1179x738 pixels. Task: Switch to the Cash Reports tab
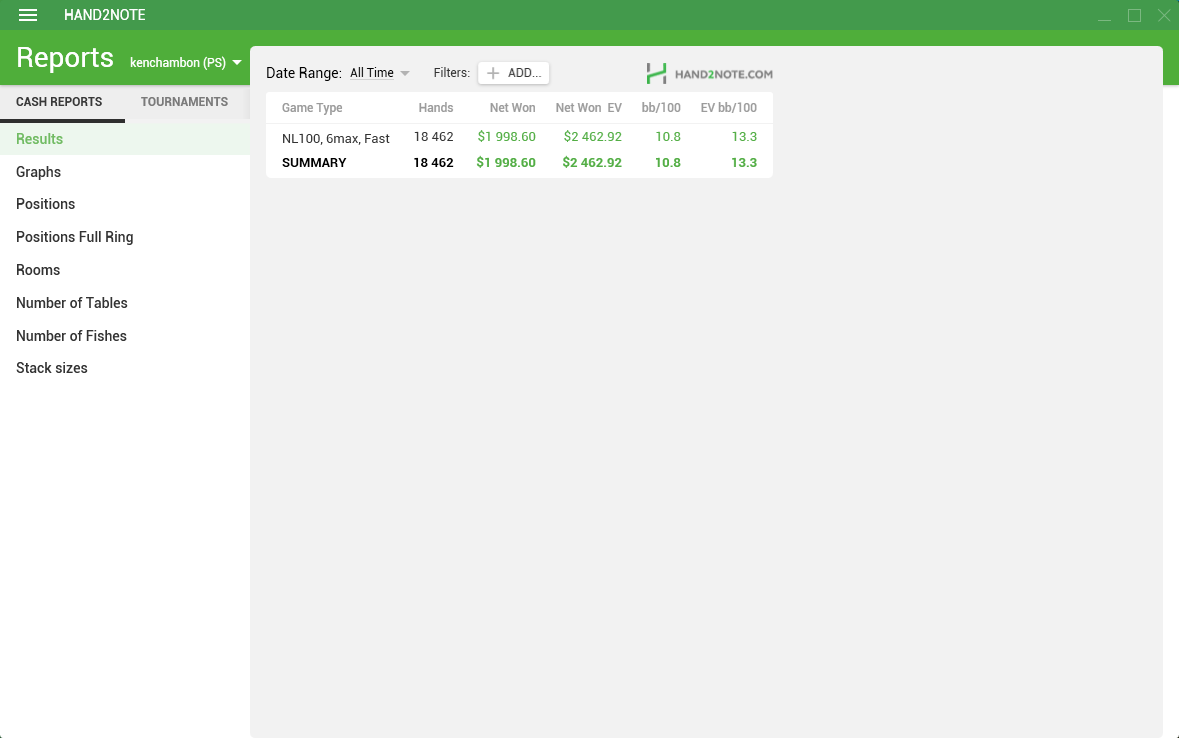click(59, 102)
